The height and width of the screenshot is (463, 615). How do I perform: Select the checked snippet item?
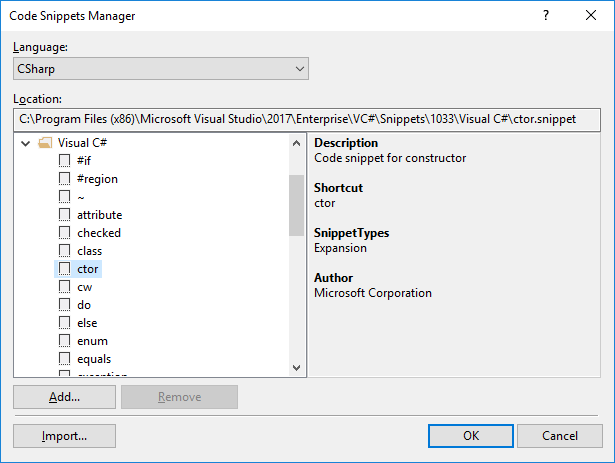[x=99, y=233]
